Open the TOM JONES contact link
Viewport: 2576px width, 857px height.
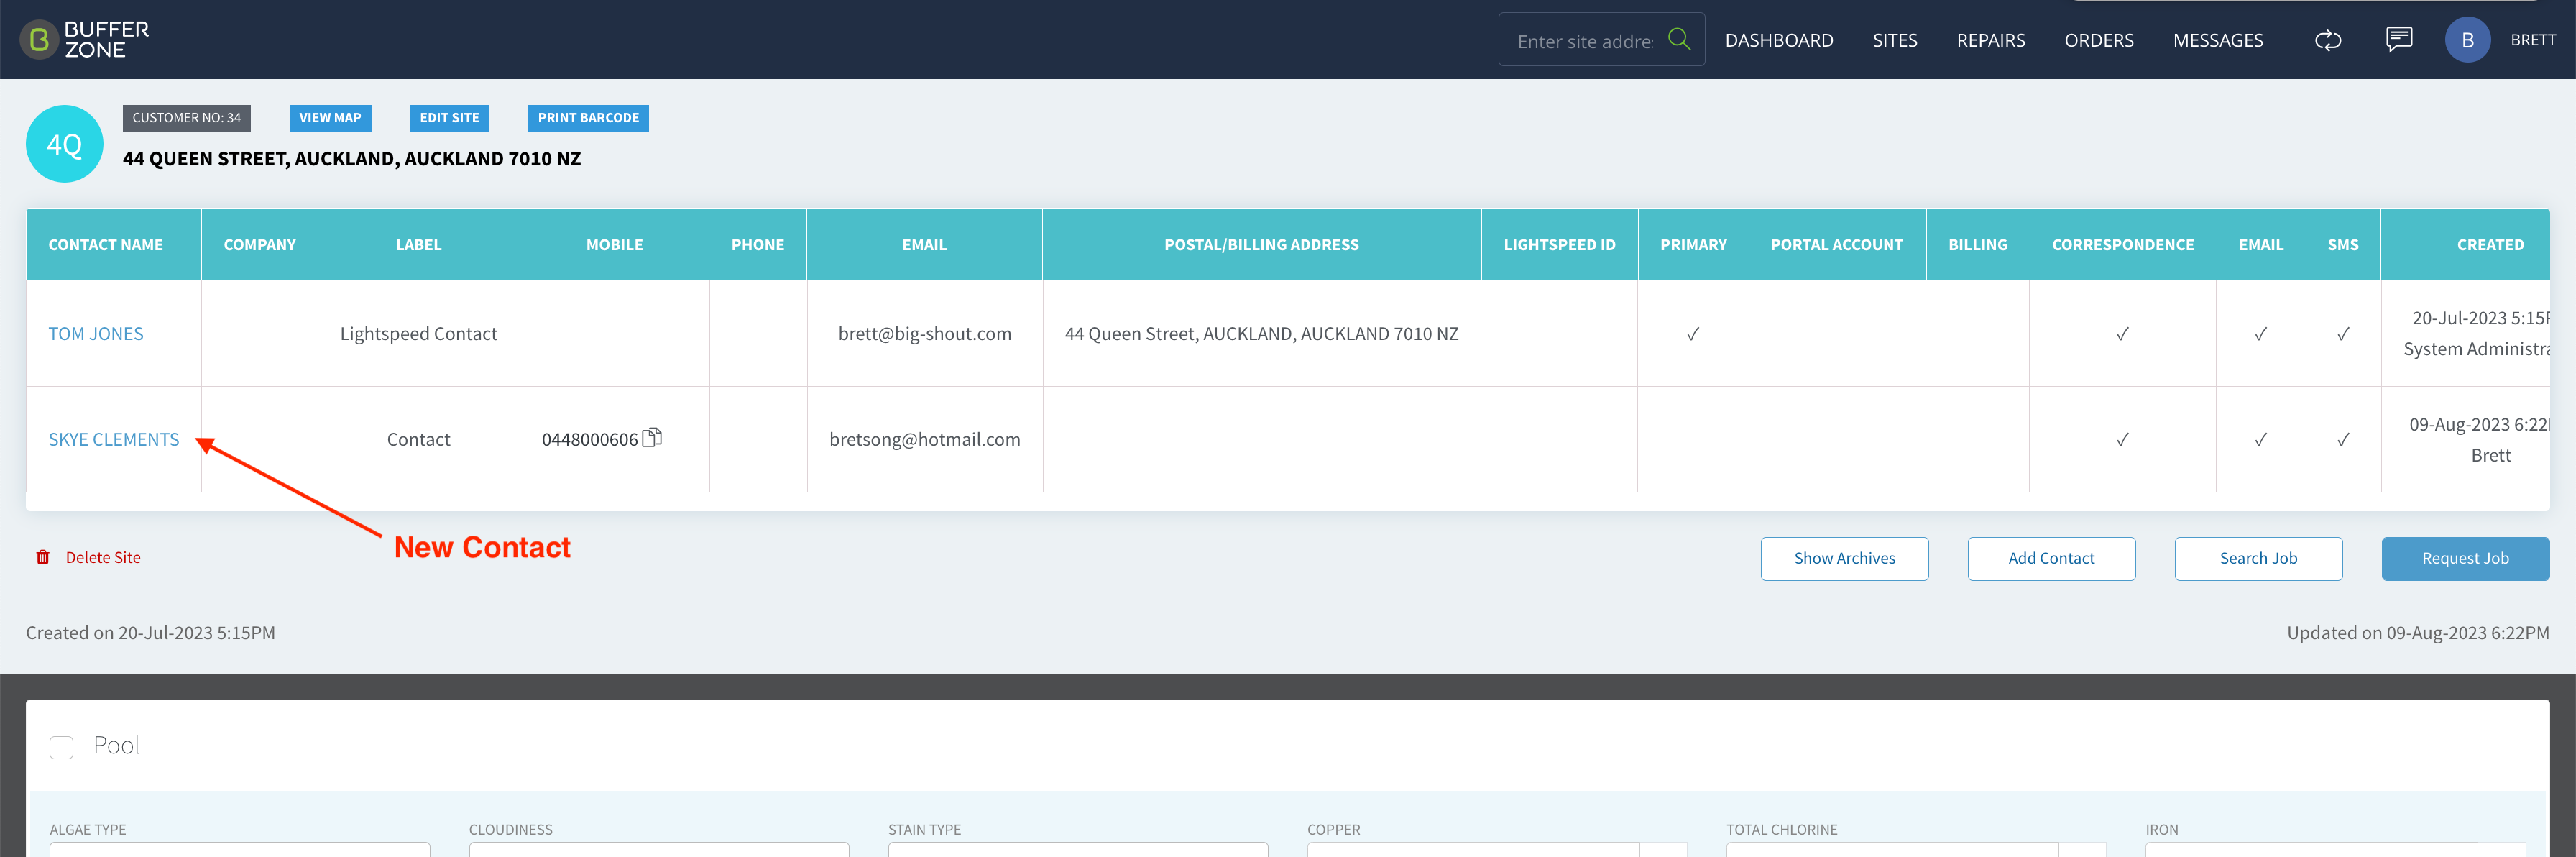[x=96, y=333]
